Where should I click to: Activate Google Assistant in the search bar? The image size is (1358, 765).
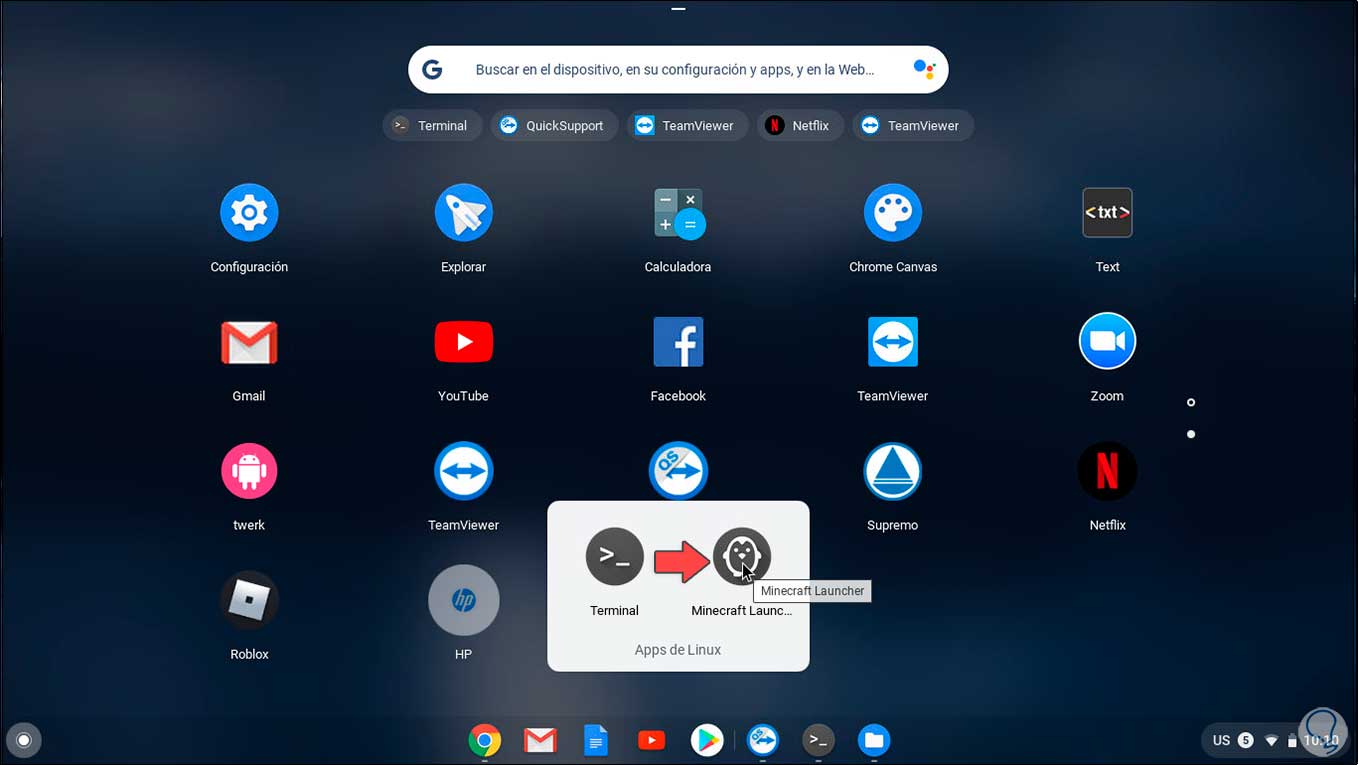(924, 70)
